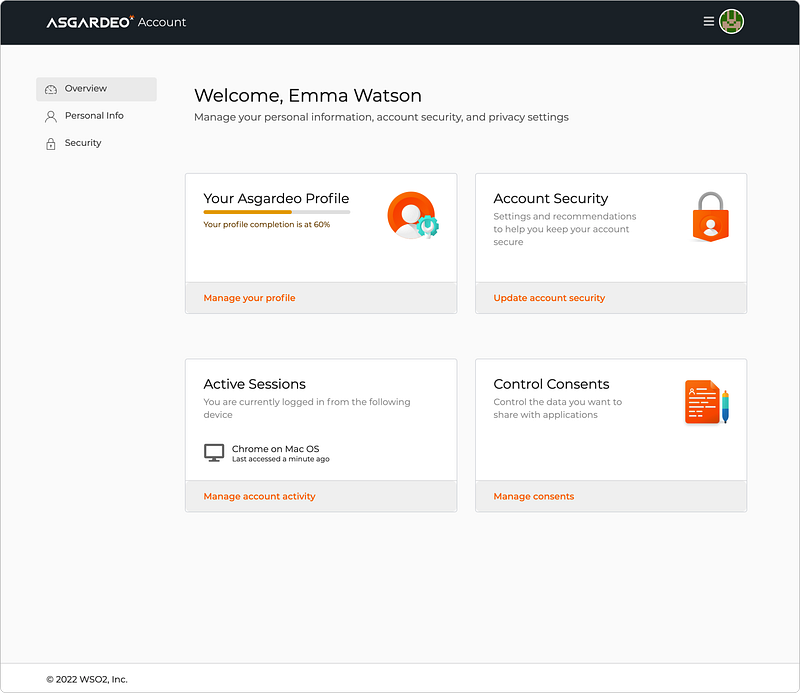Image resolution: width=800 pixels, height=693 pixels.
Task: Click the Asgardeo logo
Action: pyautogui.click(x=90, y=22)
